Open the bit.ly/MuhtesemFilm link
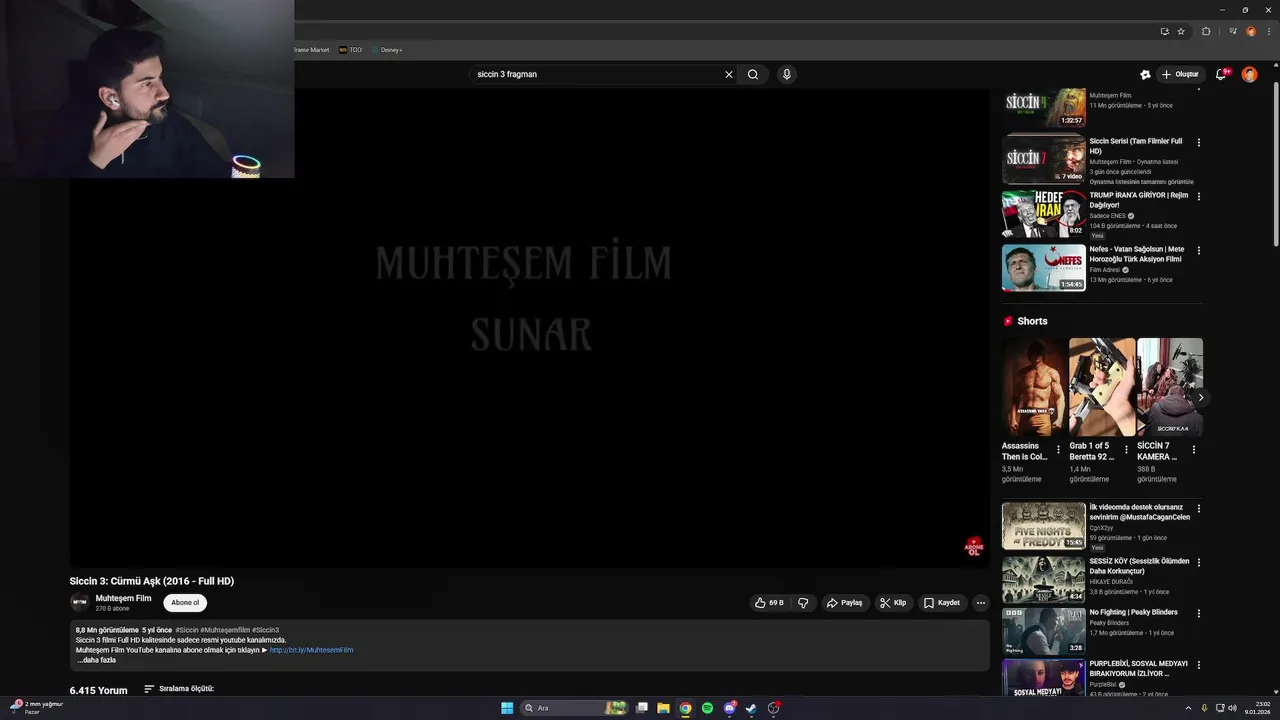This screenshot has height=720, width=1280. pyautogui.click(x=311, y=650)
